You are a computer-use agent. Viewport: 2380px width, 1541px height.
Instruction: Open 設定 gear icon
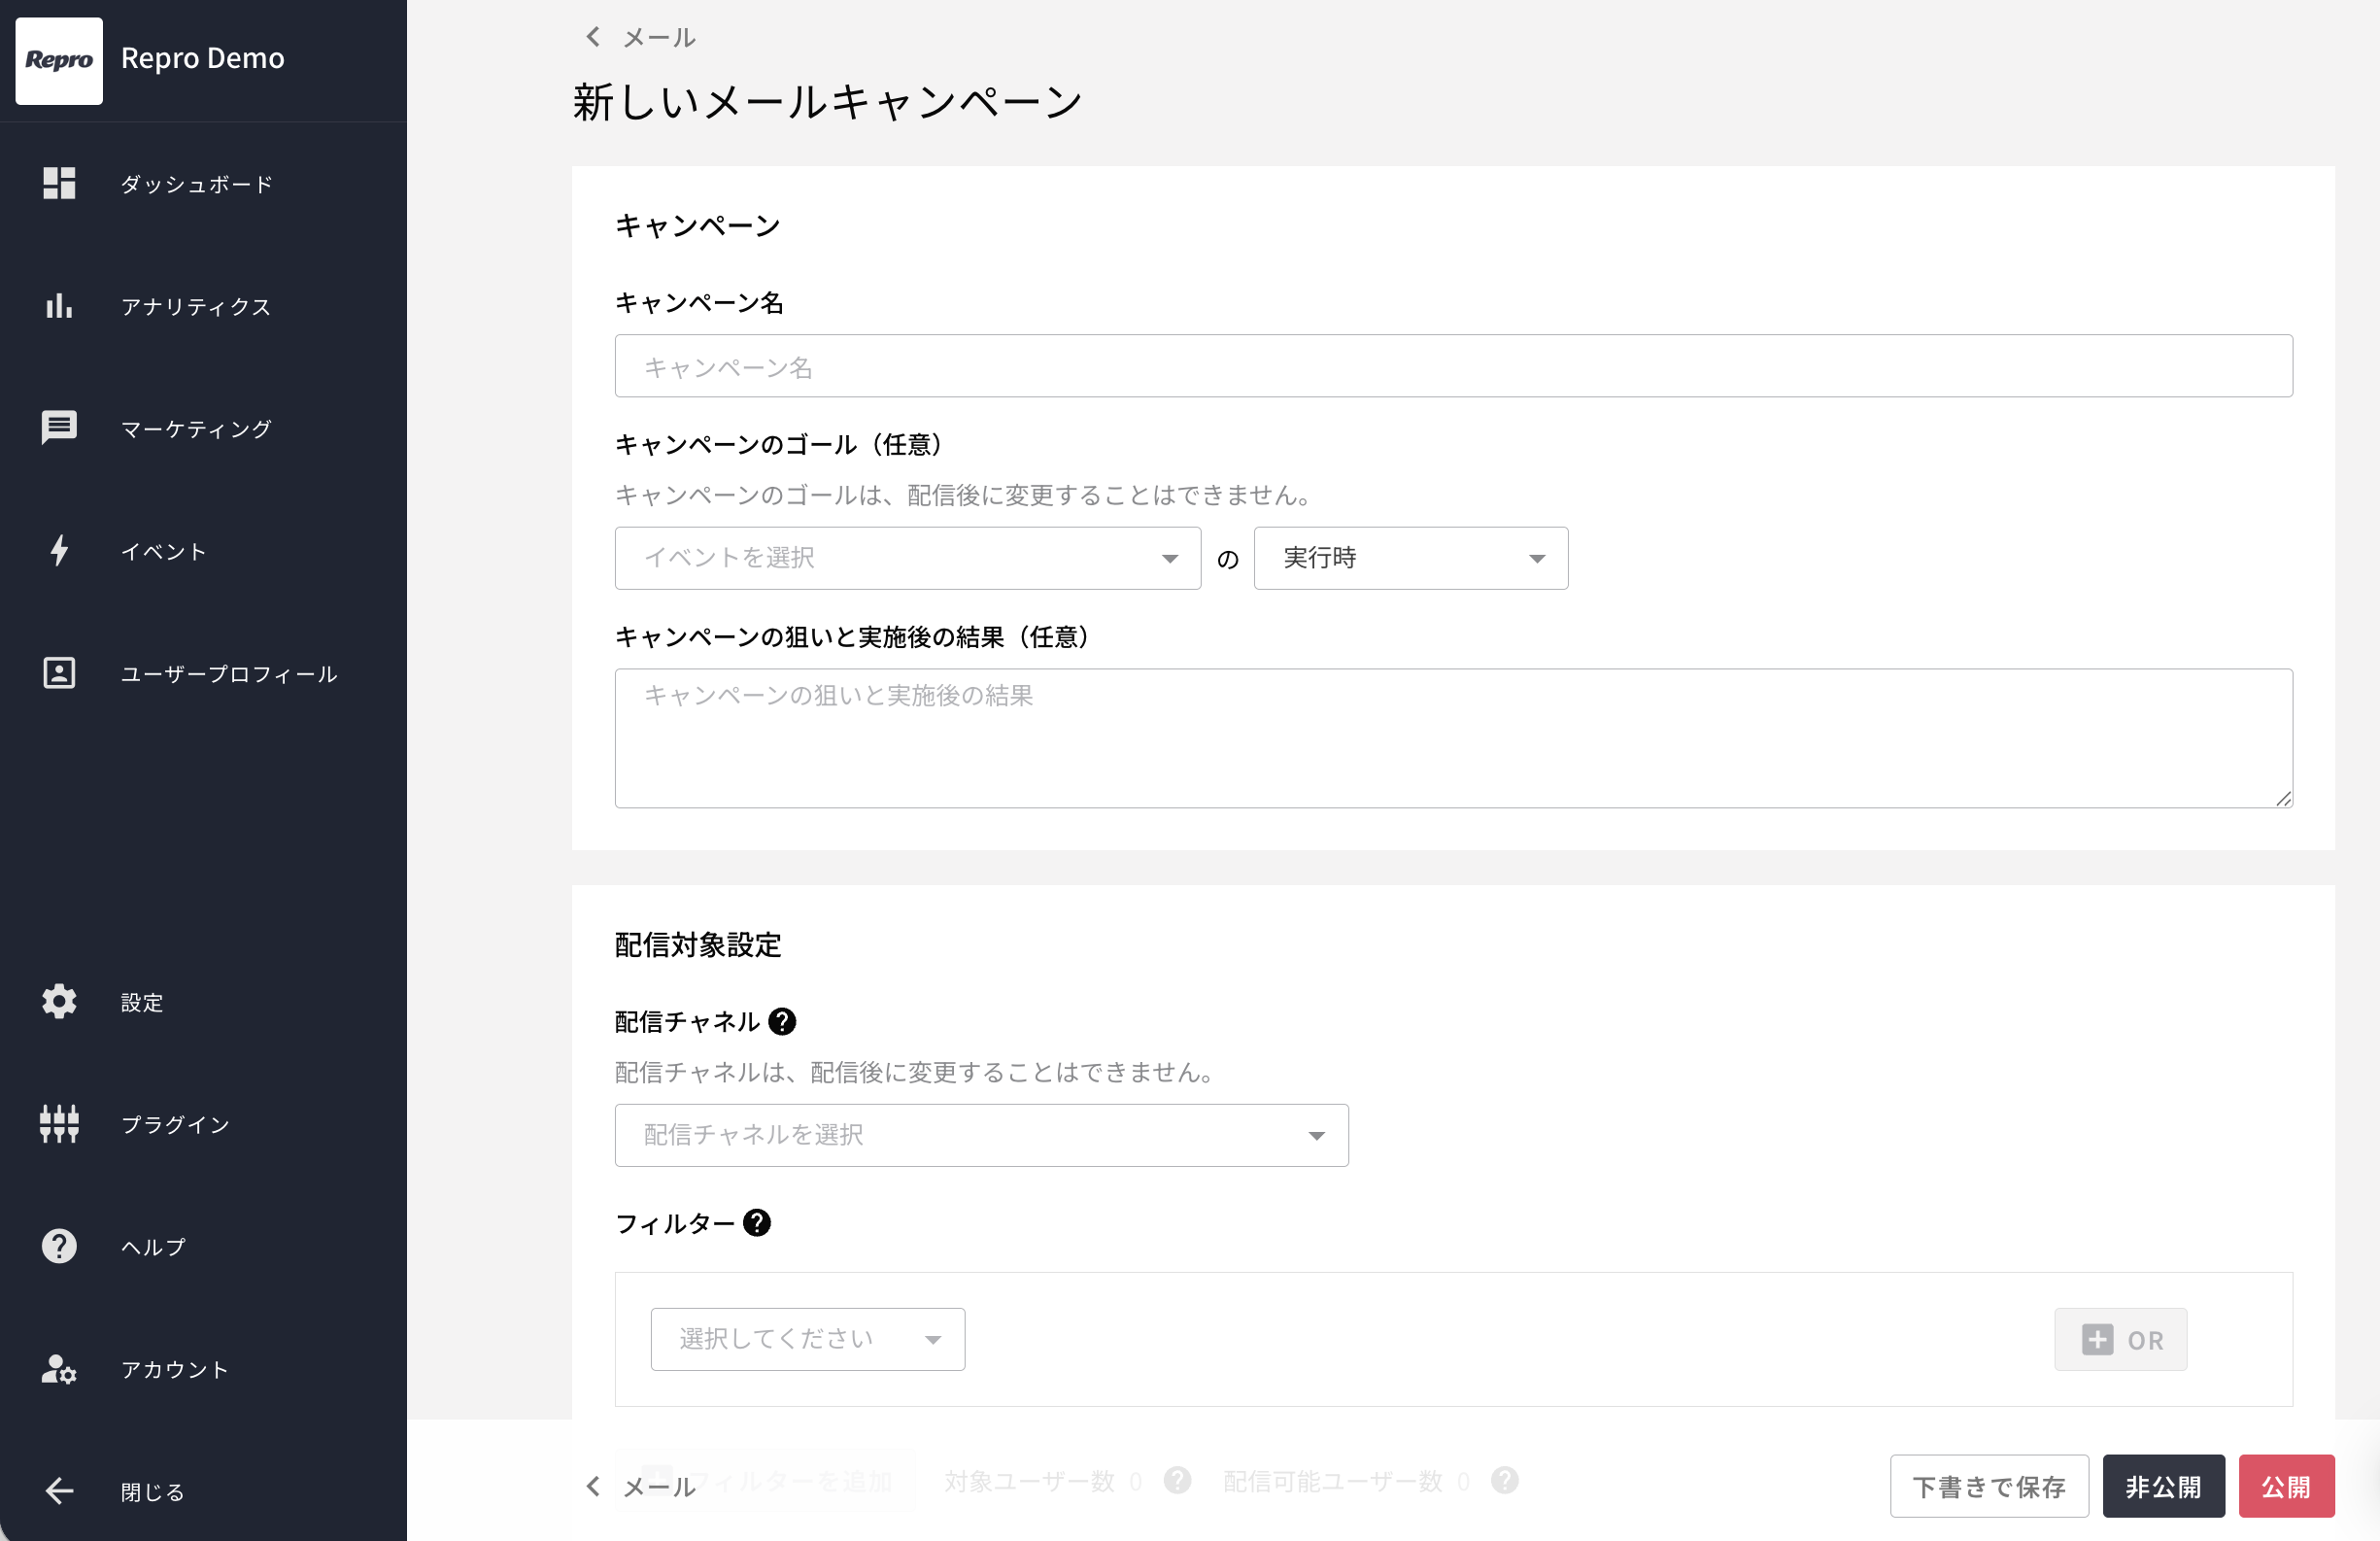point(59,1001)
